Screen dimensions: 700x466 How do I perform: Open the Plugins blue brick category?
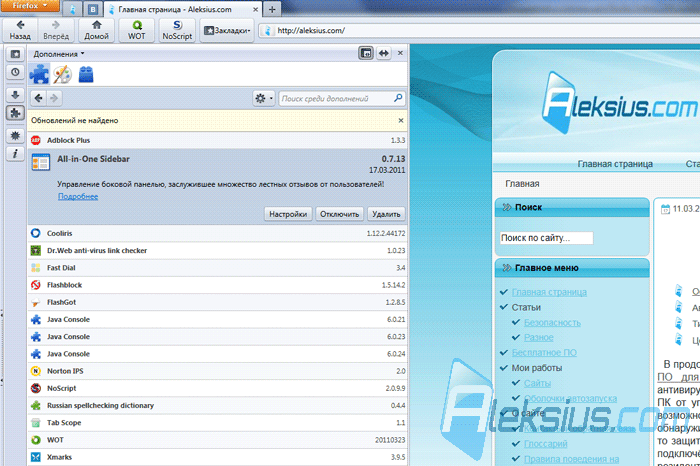(86, 75)
